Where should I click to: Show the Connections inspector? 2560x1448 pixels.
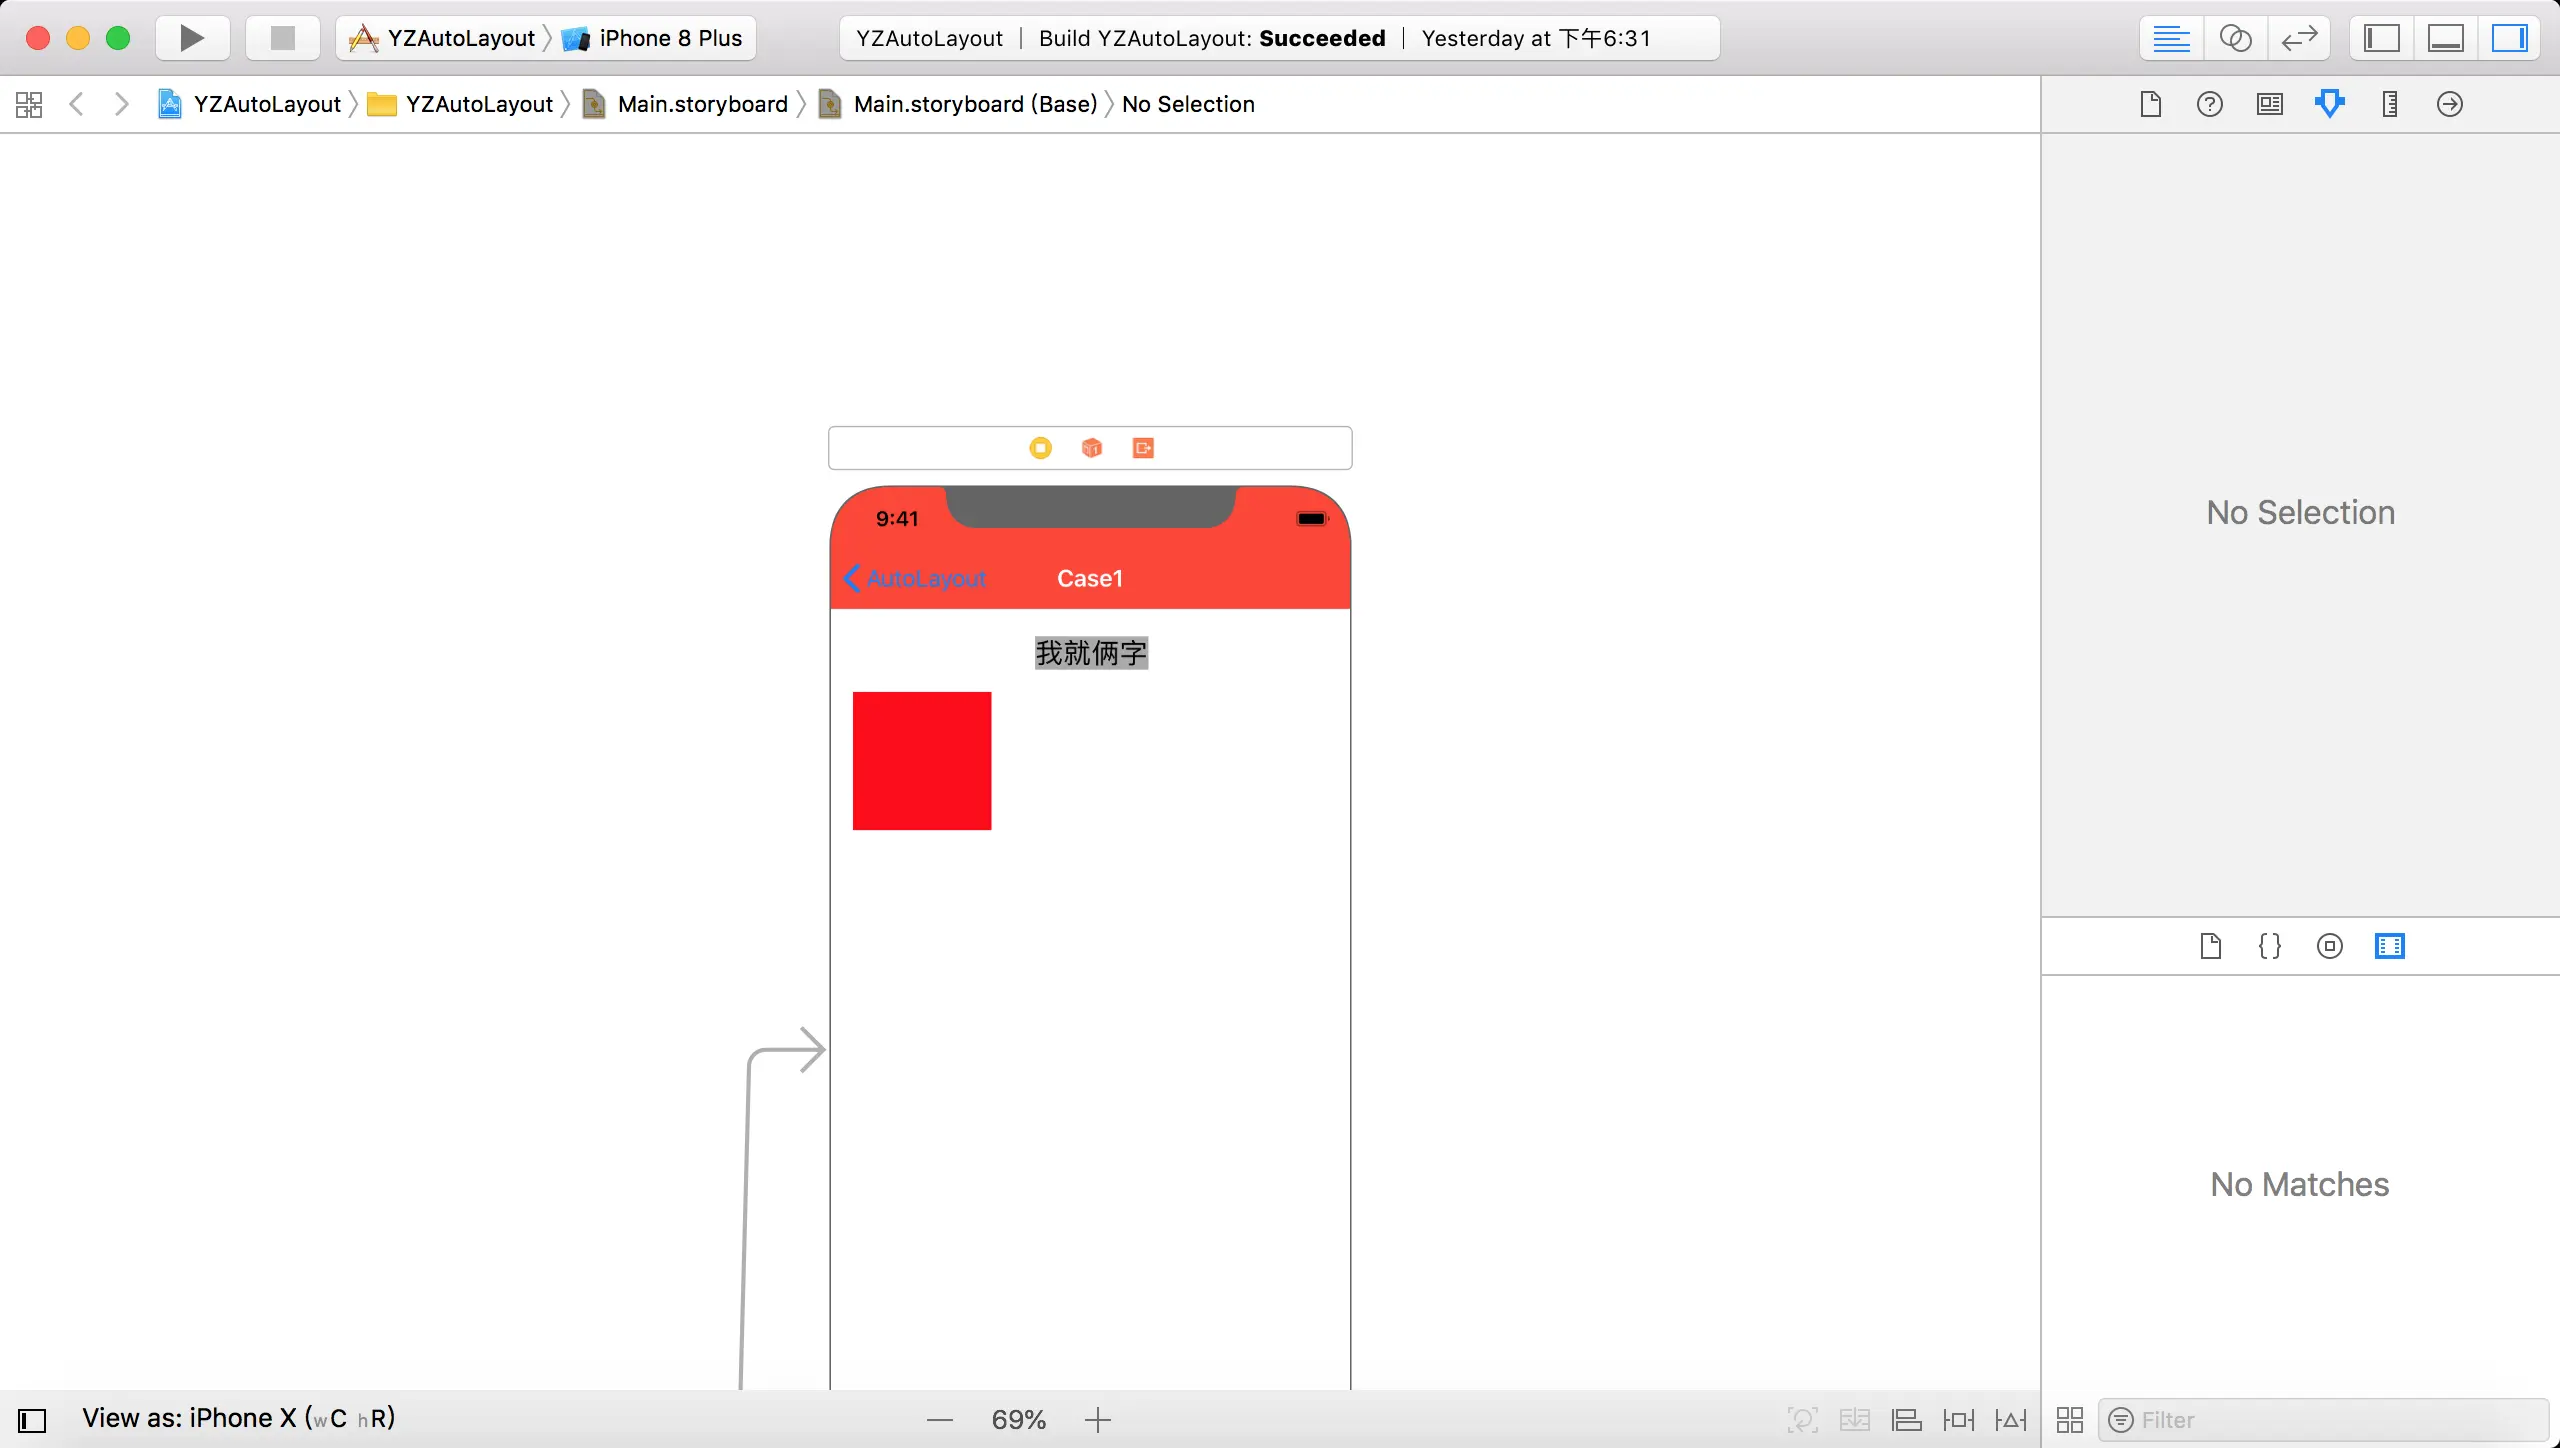[2449, 104]
